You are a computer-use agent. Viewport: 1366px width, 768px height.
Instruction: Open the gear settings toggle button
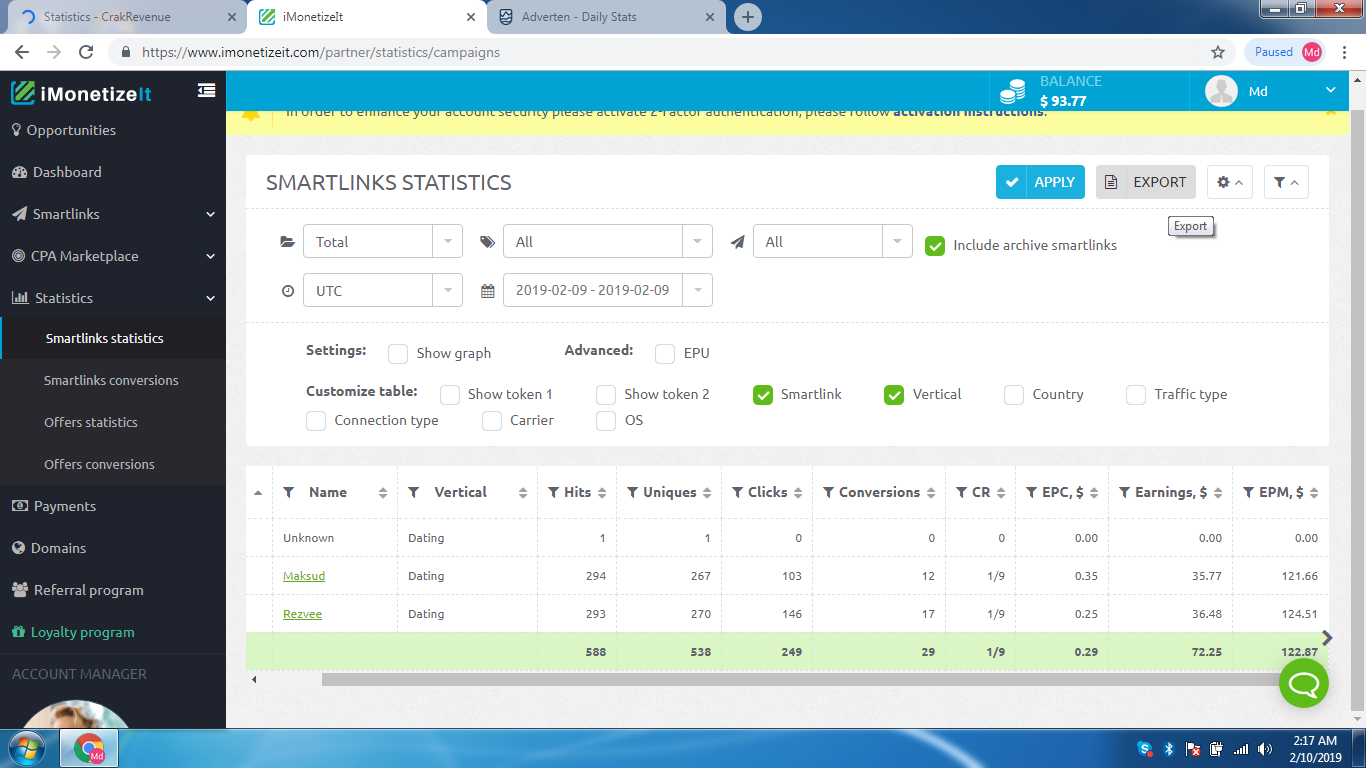tap(1230, 182)
